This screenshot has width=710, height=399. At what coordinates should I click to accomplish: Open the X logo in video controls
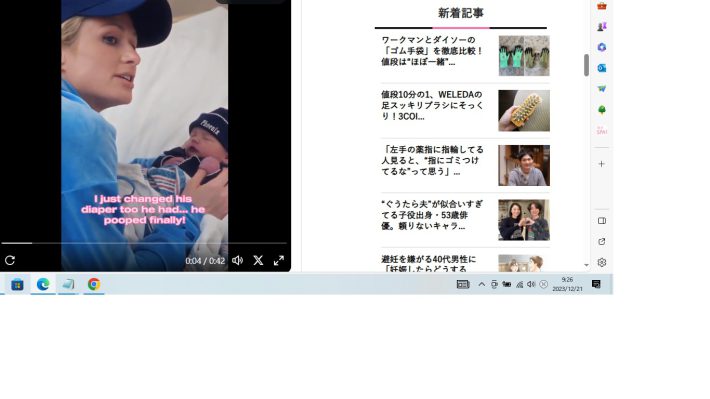[258, 260]
